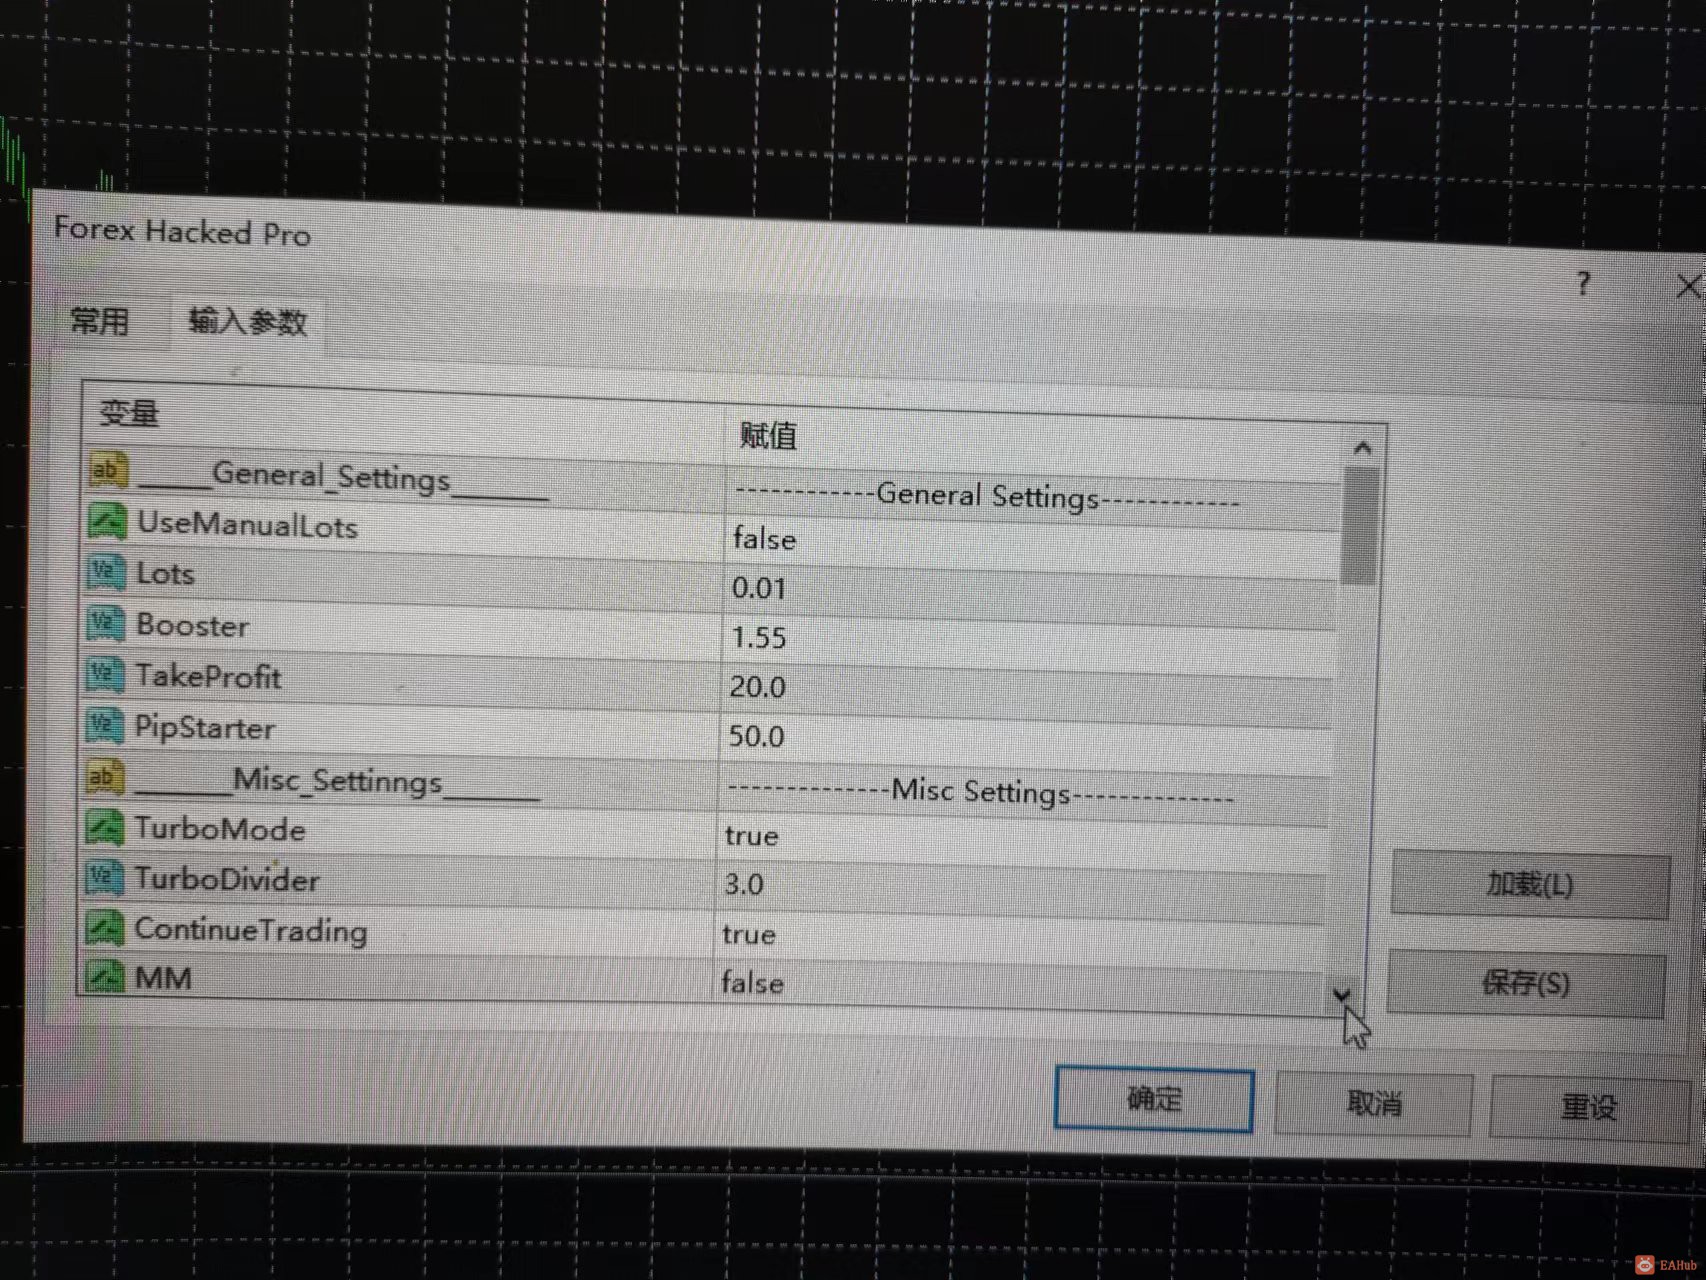Click the TurboDivider numeric variable icon

point(104,878)
